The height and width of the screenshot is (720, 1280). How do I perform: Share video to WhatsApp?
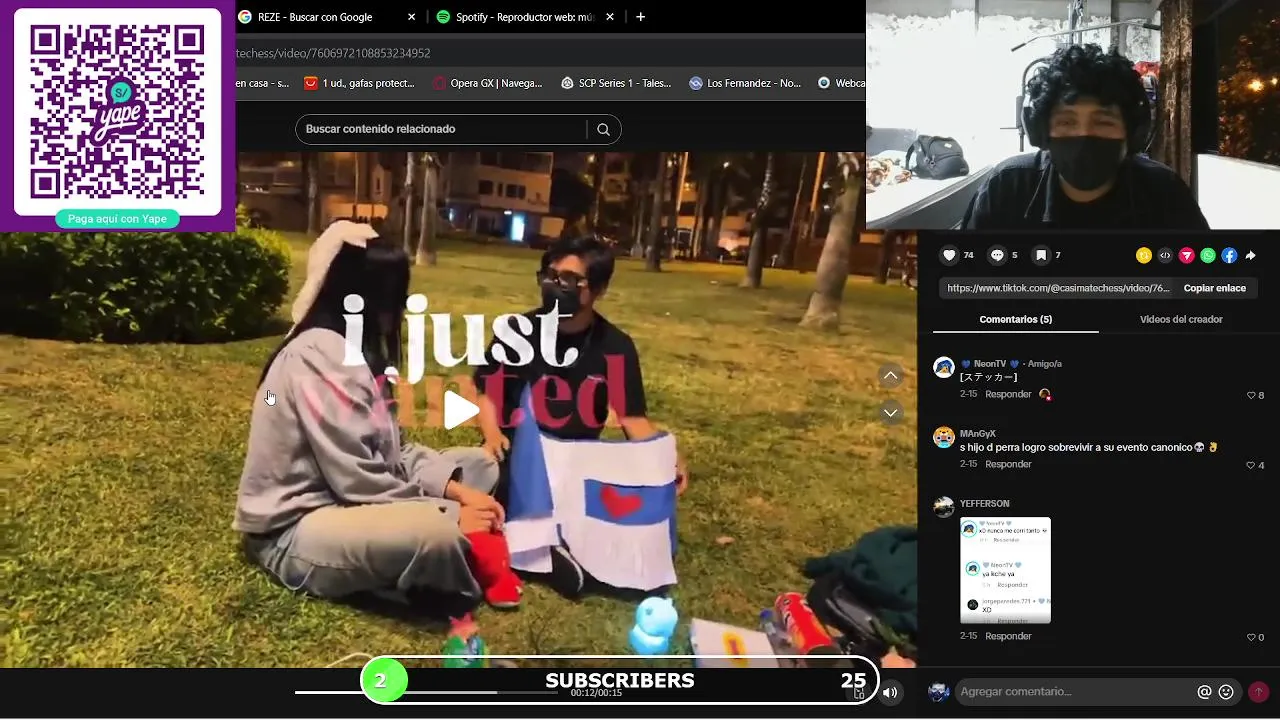1208,256
